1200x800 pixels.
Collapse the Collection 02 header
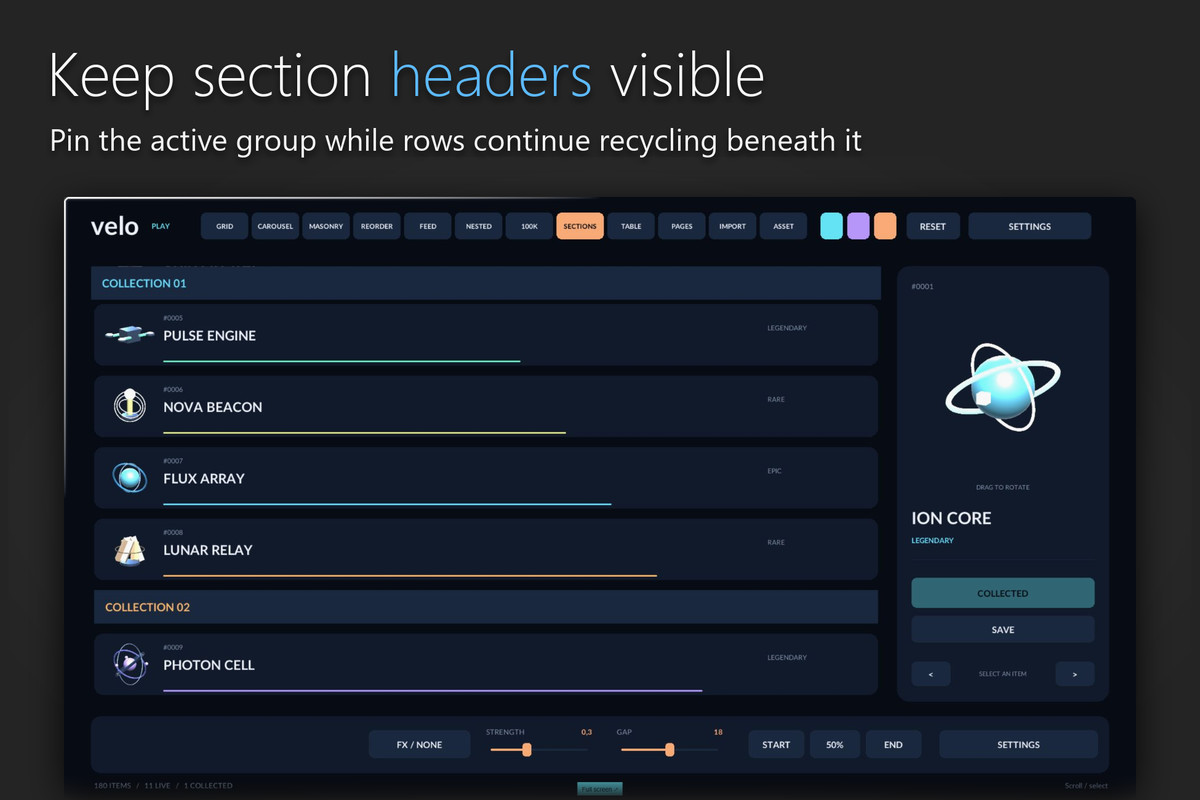point(486,607)
